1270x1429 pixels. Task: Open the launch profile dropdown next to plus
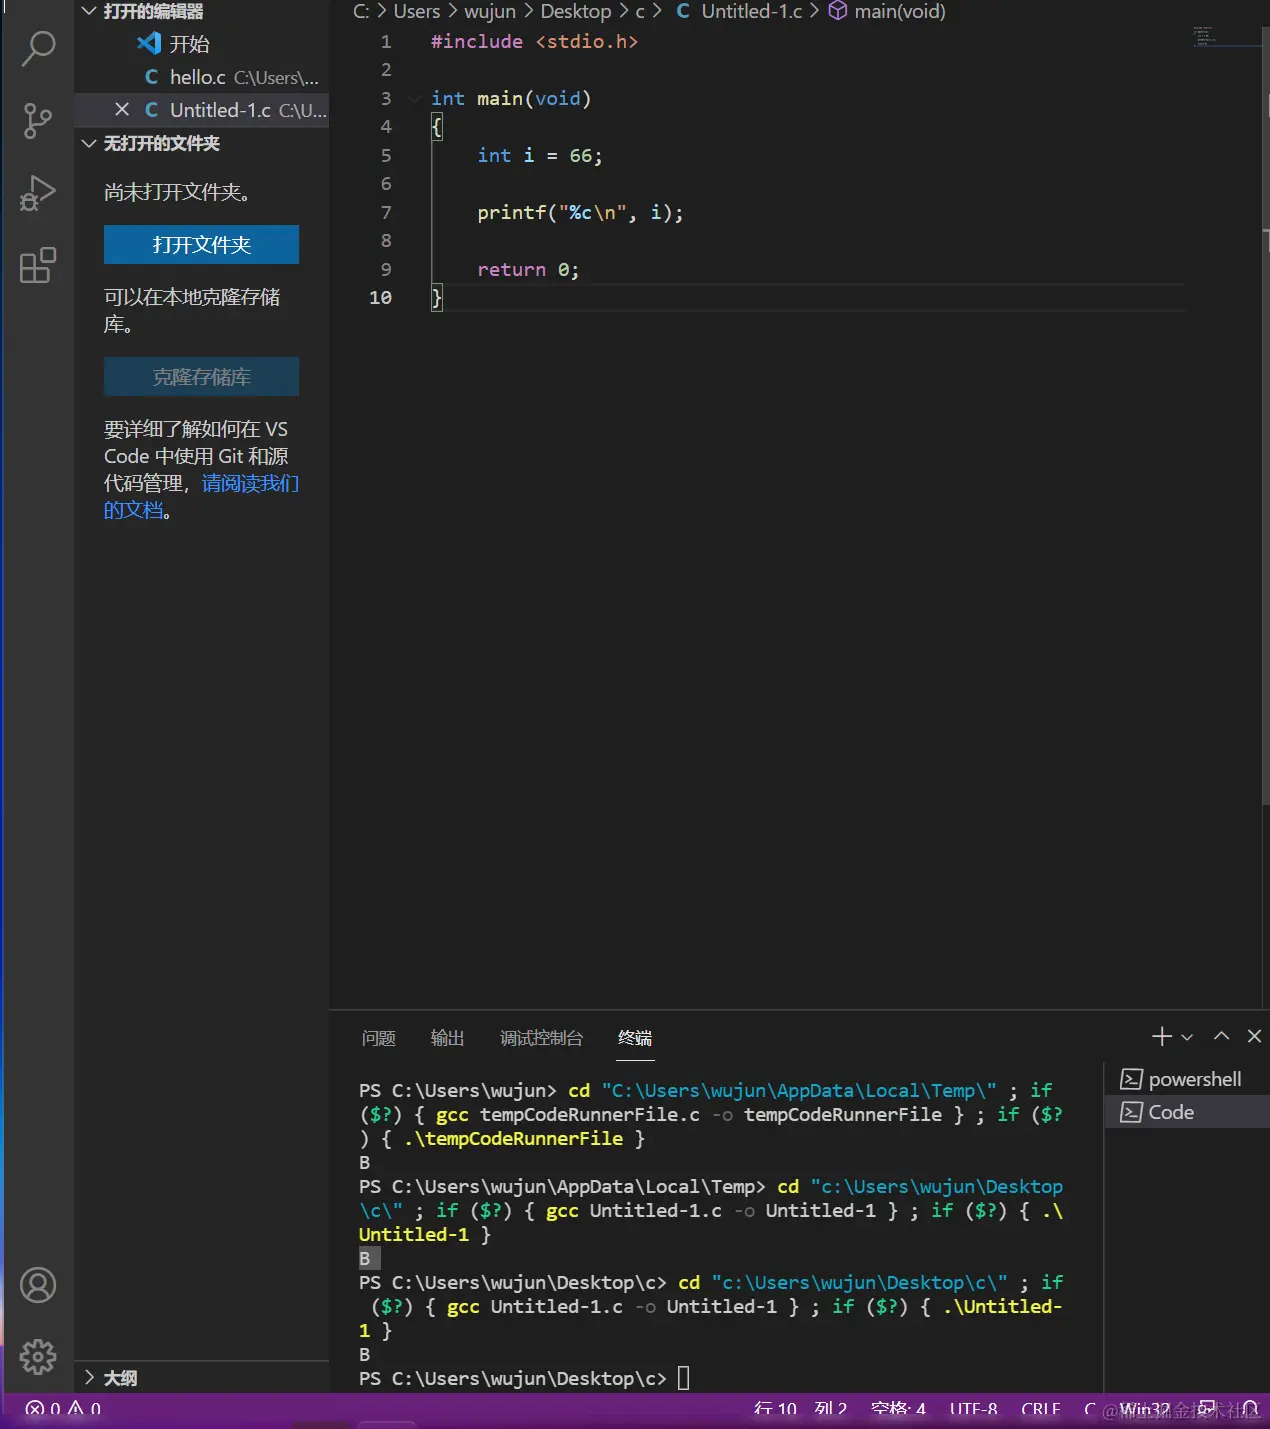pos(1187,1037)
